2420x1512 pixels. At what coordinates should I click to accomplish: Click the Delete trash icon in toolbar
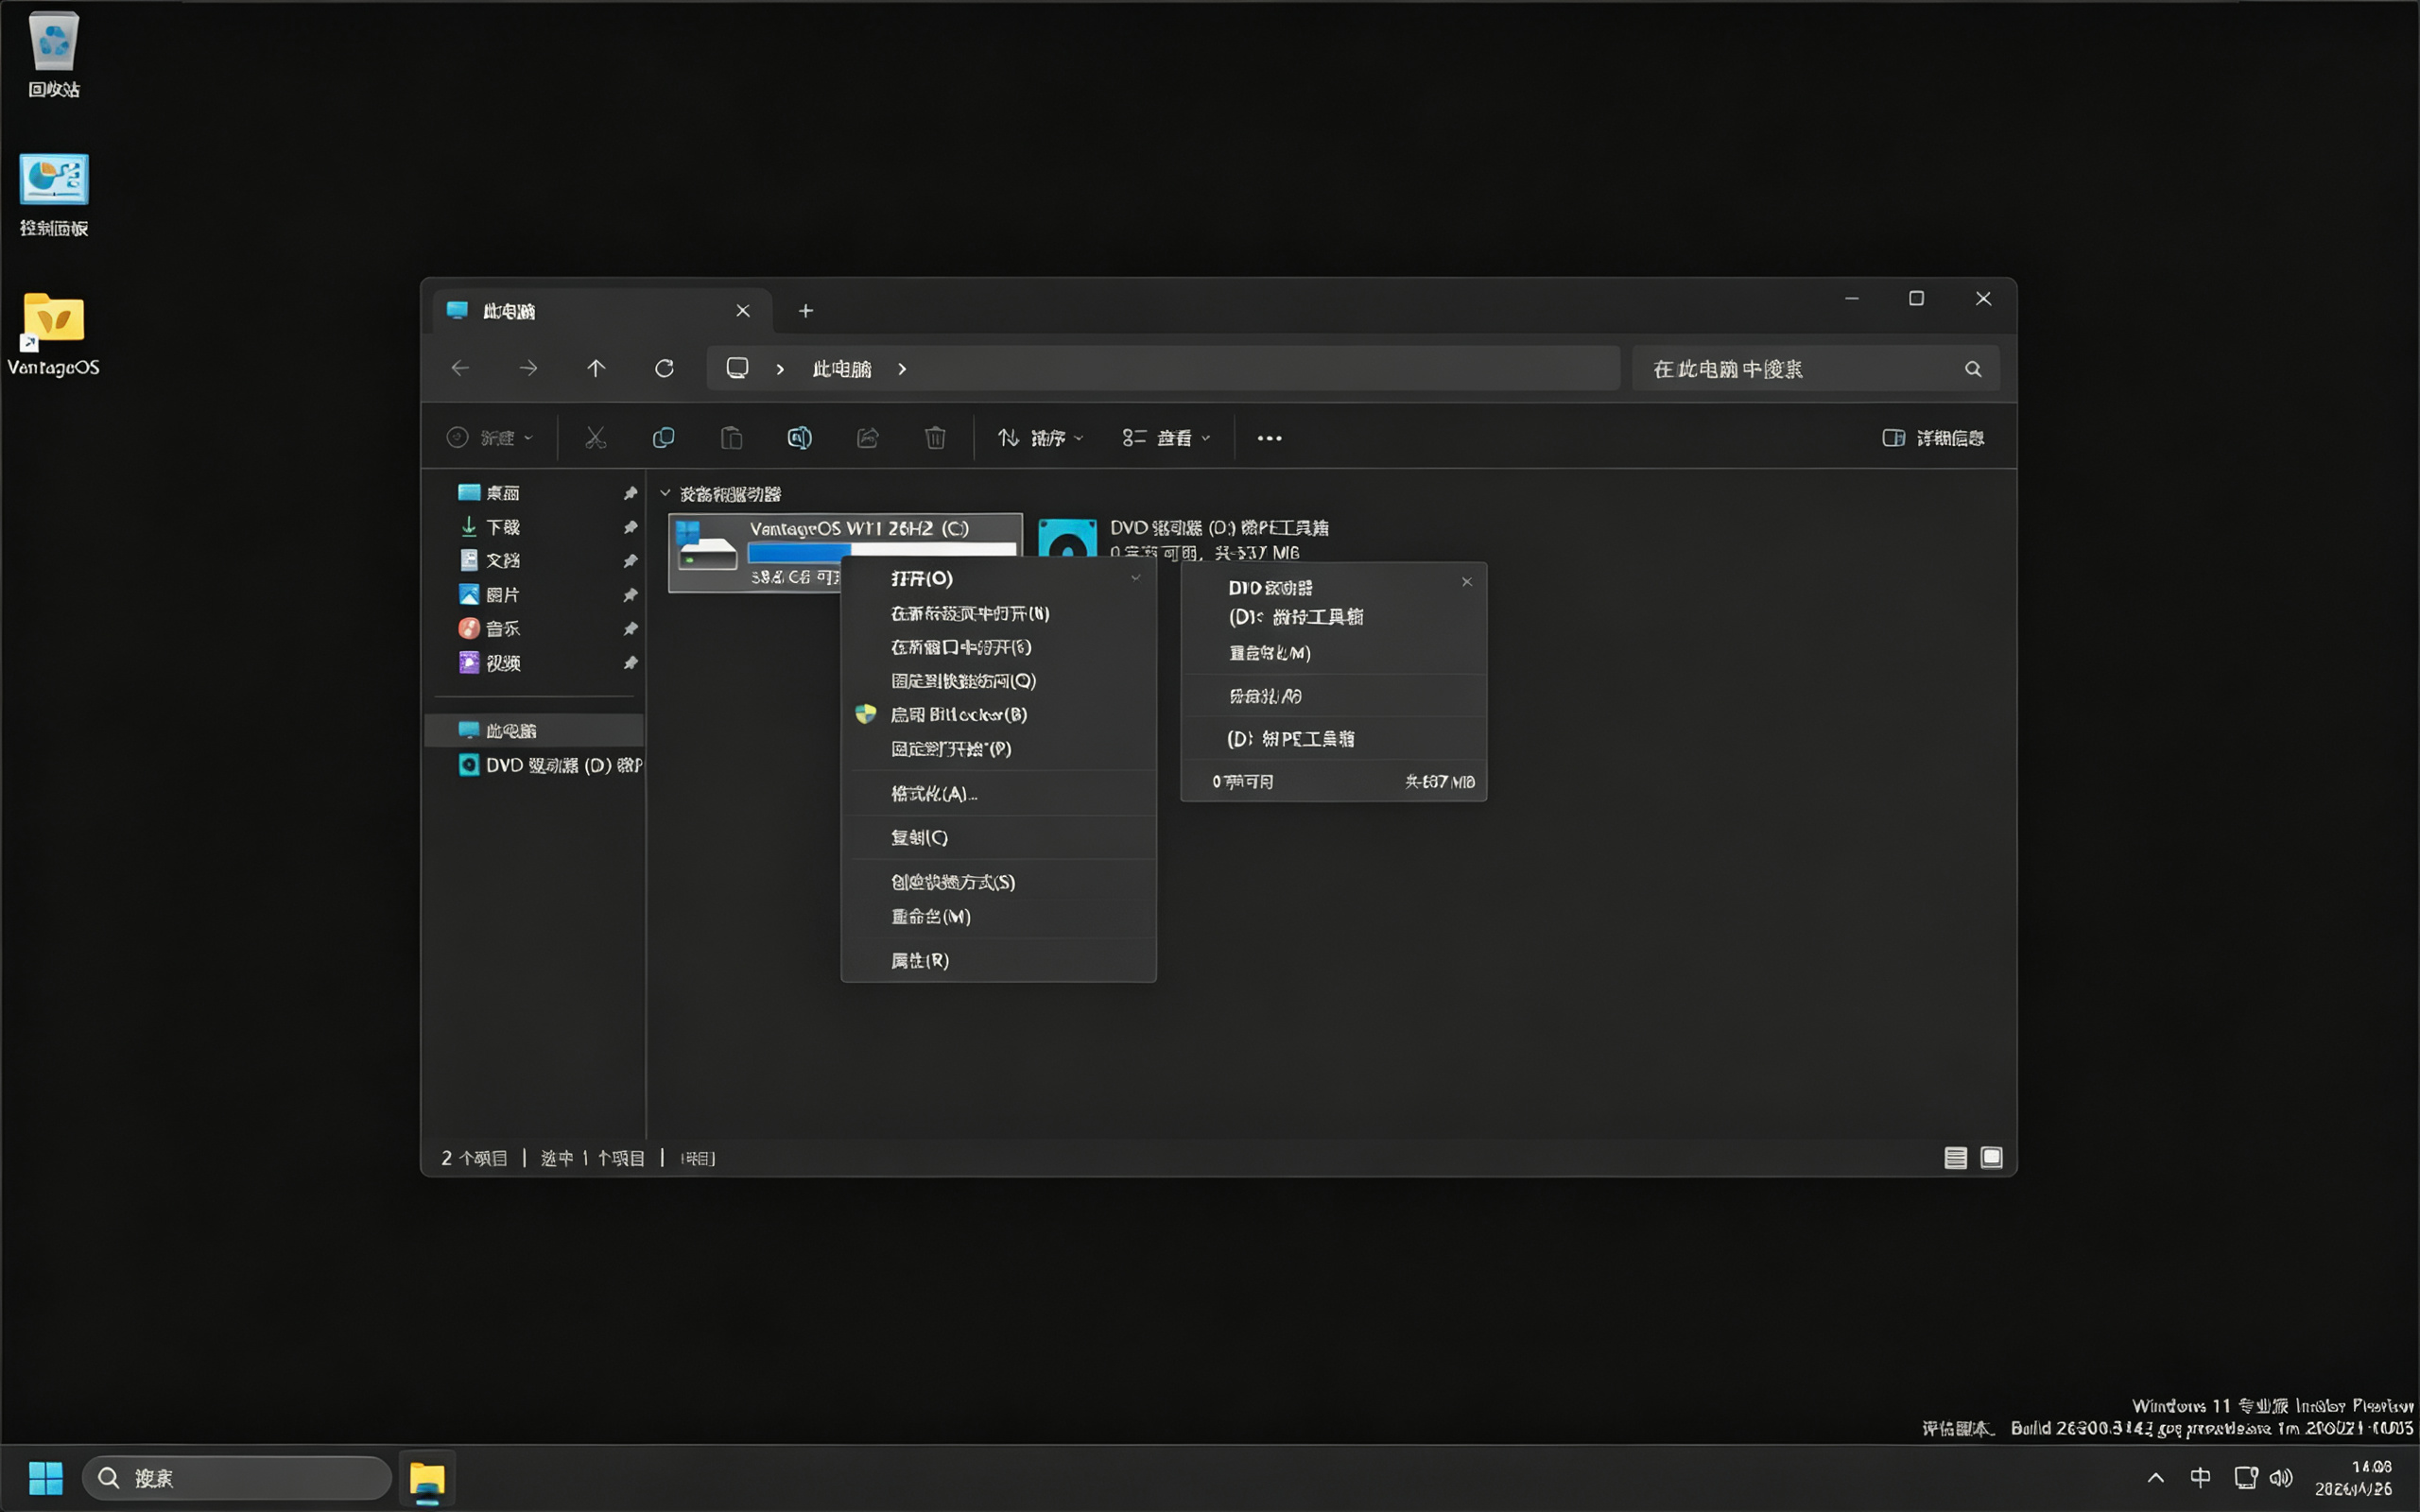coord(935,438)
